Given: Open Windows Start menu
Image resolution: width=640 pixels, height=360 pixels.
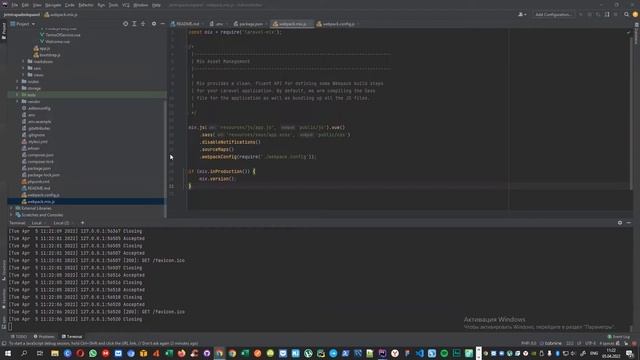Looking at the screenshot, I should click(7, 353).
